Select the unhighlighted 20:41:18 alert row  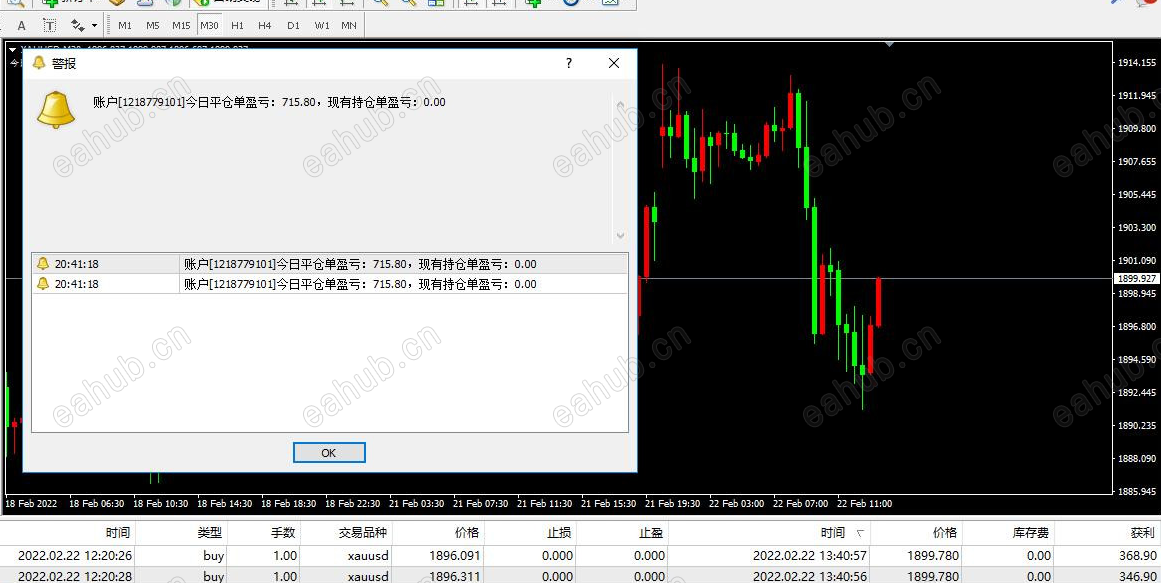(329, 284)
